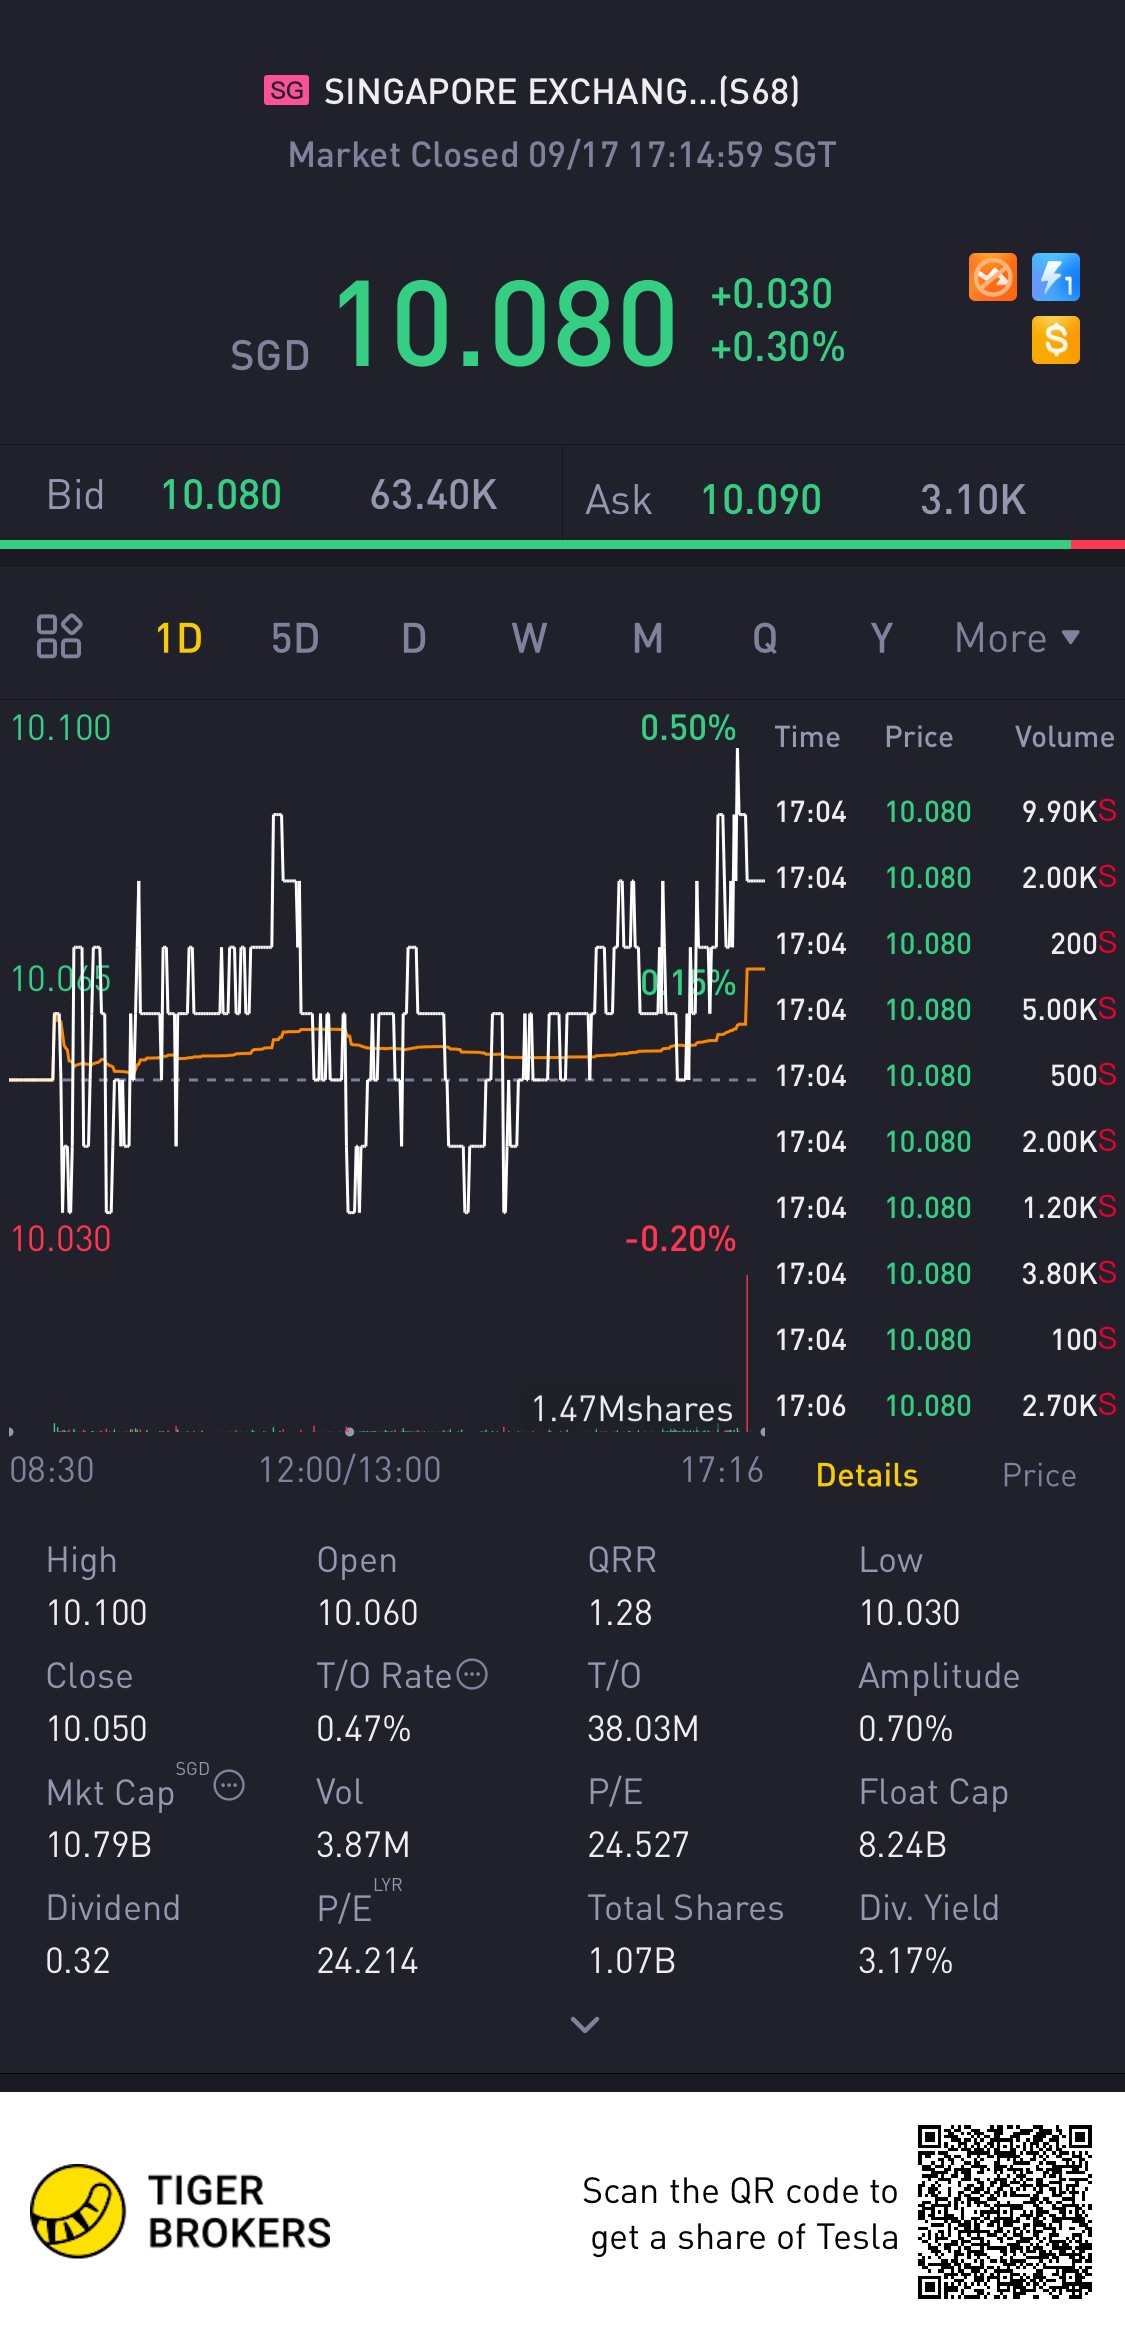Select the trade row with 3.80K volume

coord(945,1273)
